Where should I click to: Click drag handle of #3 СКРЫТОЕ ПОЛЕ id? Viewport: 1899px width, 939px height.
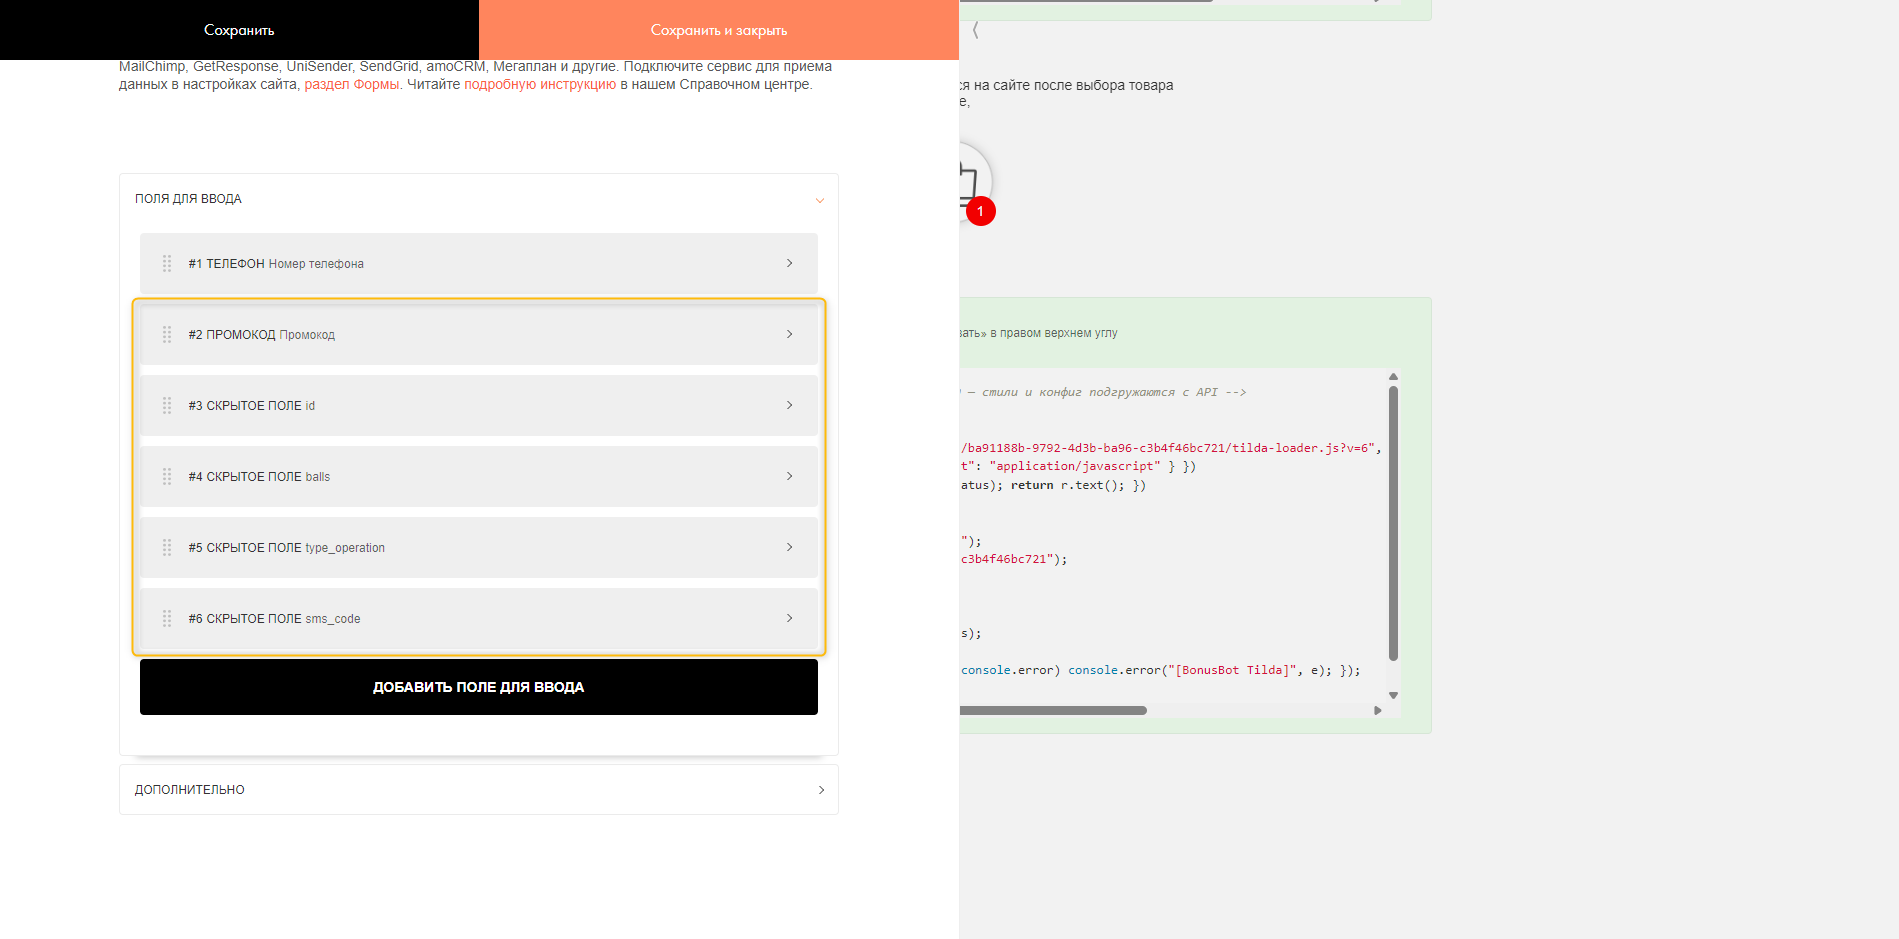[167, 406]
